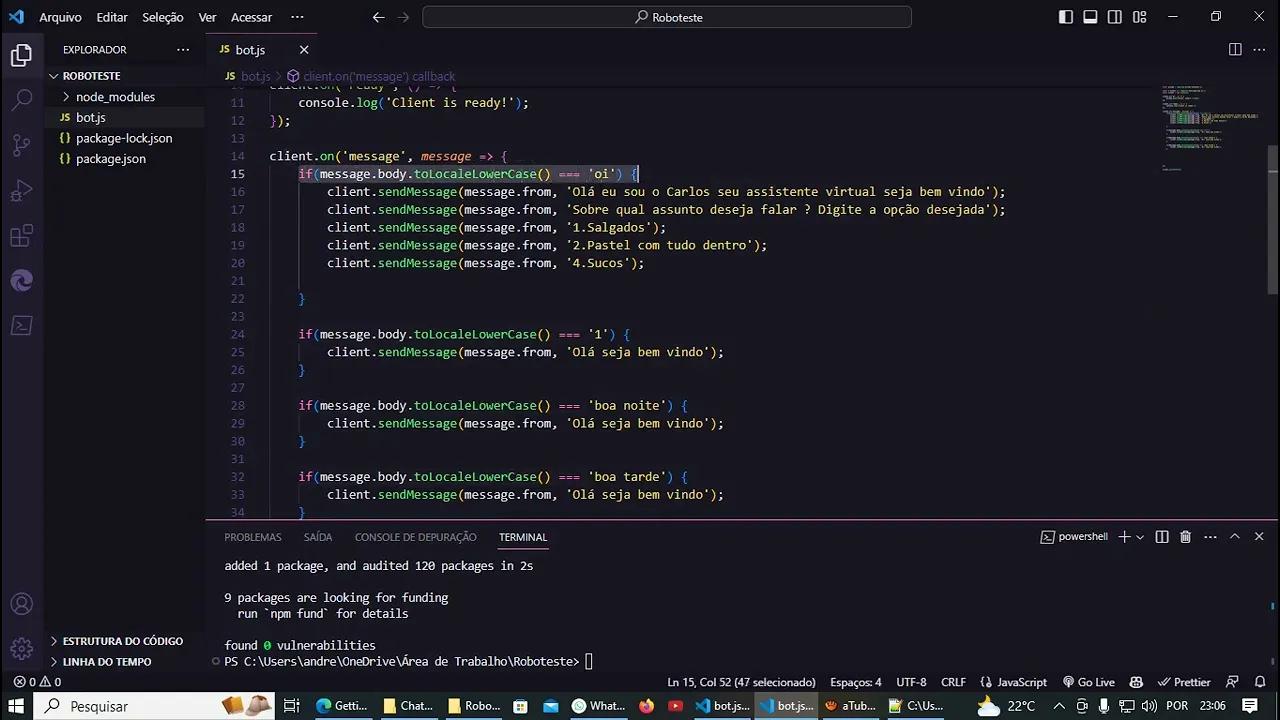Switch to the SAÍDA tab
1280x720 pixels.
318,537
